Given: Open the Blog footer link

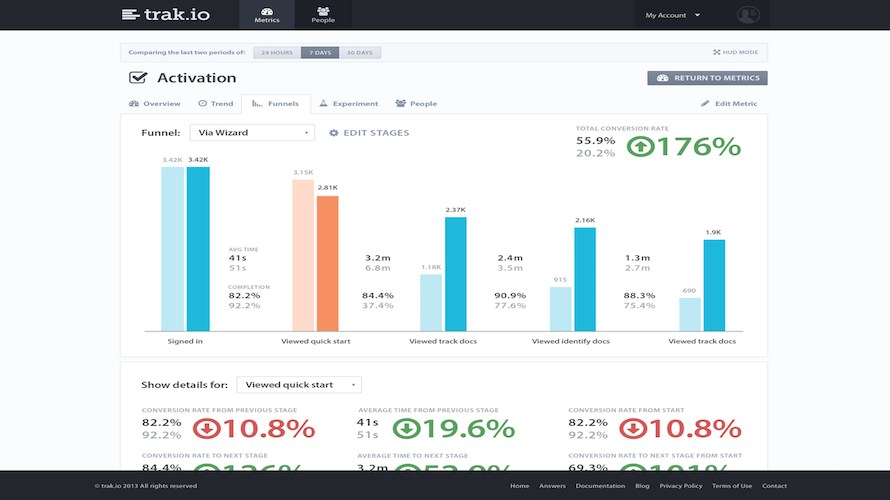Looking at the screenshot, I should coord(642,486).
